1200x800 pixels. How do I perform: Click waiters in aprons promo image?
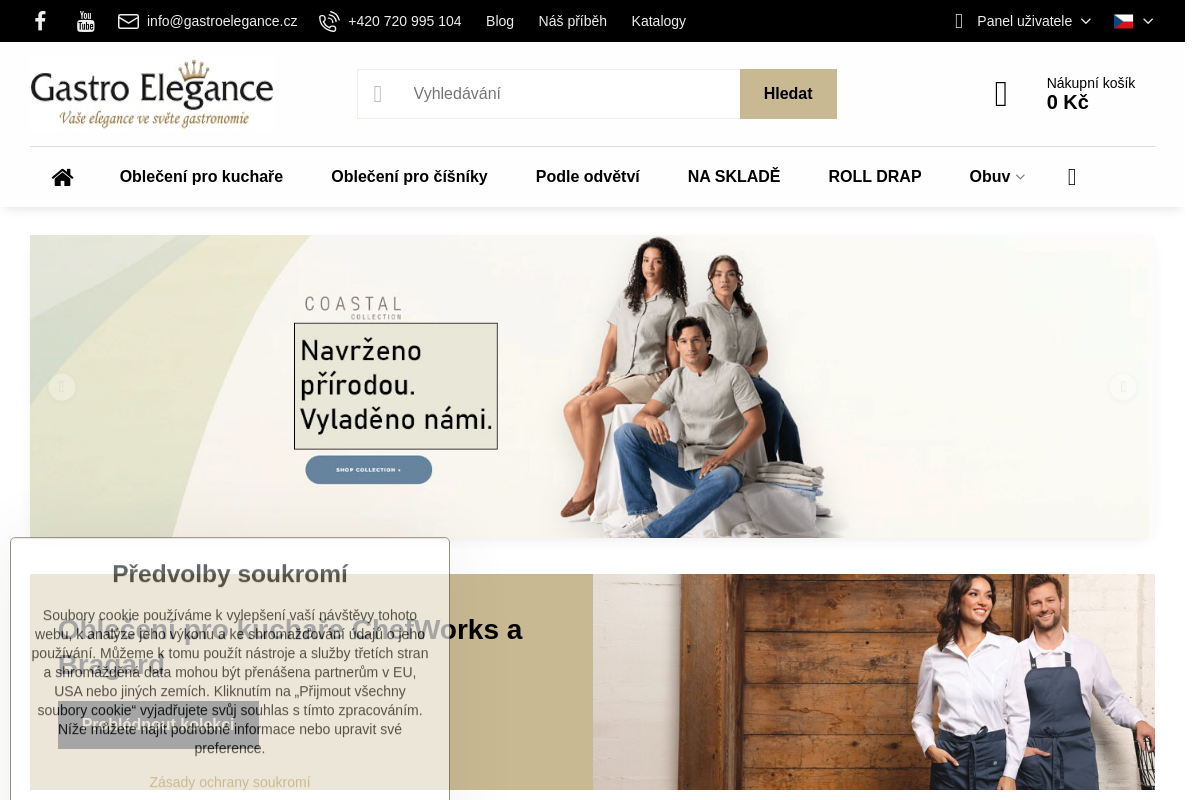pyautogui.click(x=874, y=682)
